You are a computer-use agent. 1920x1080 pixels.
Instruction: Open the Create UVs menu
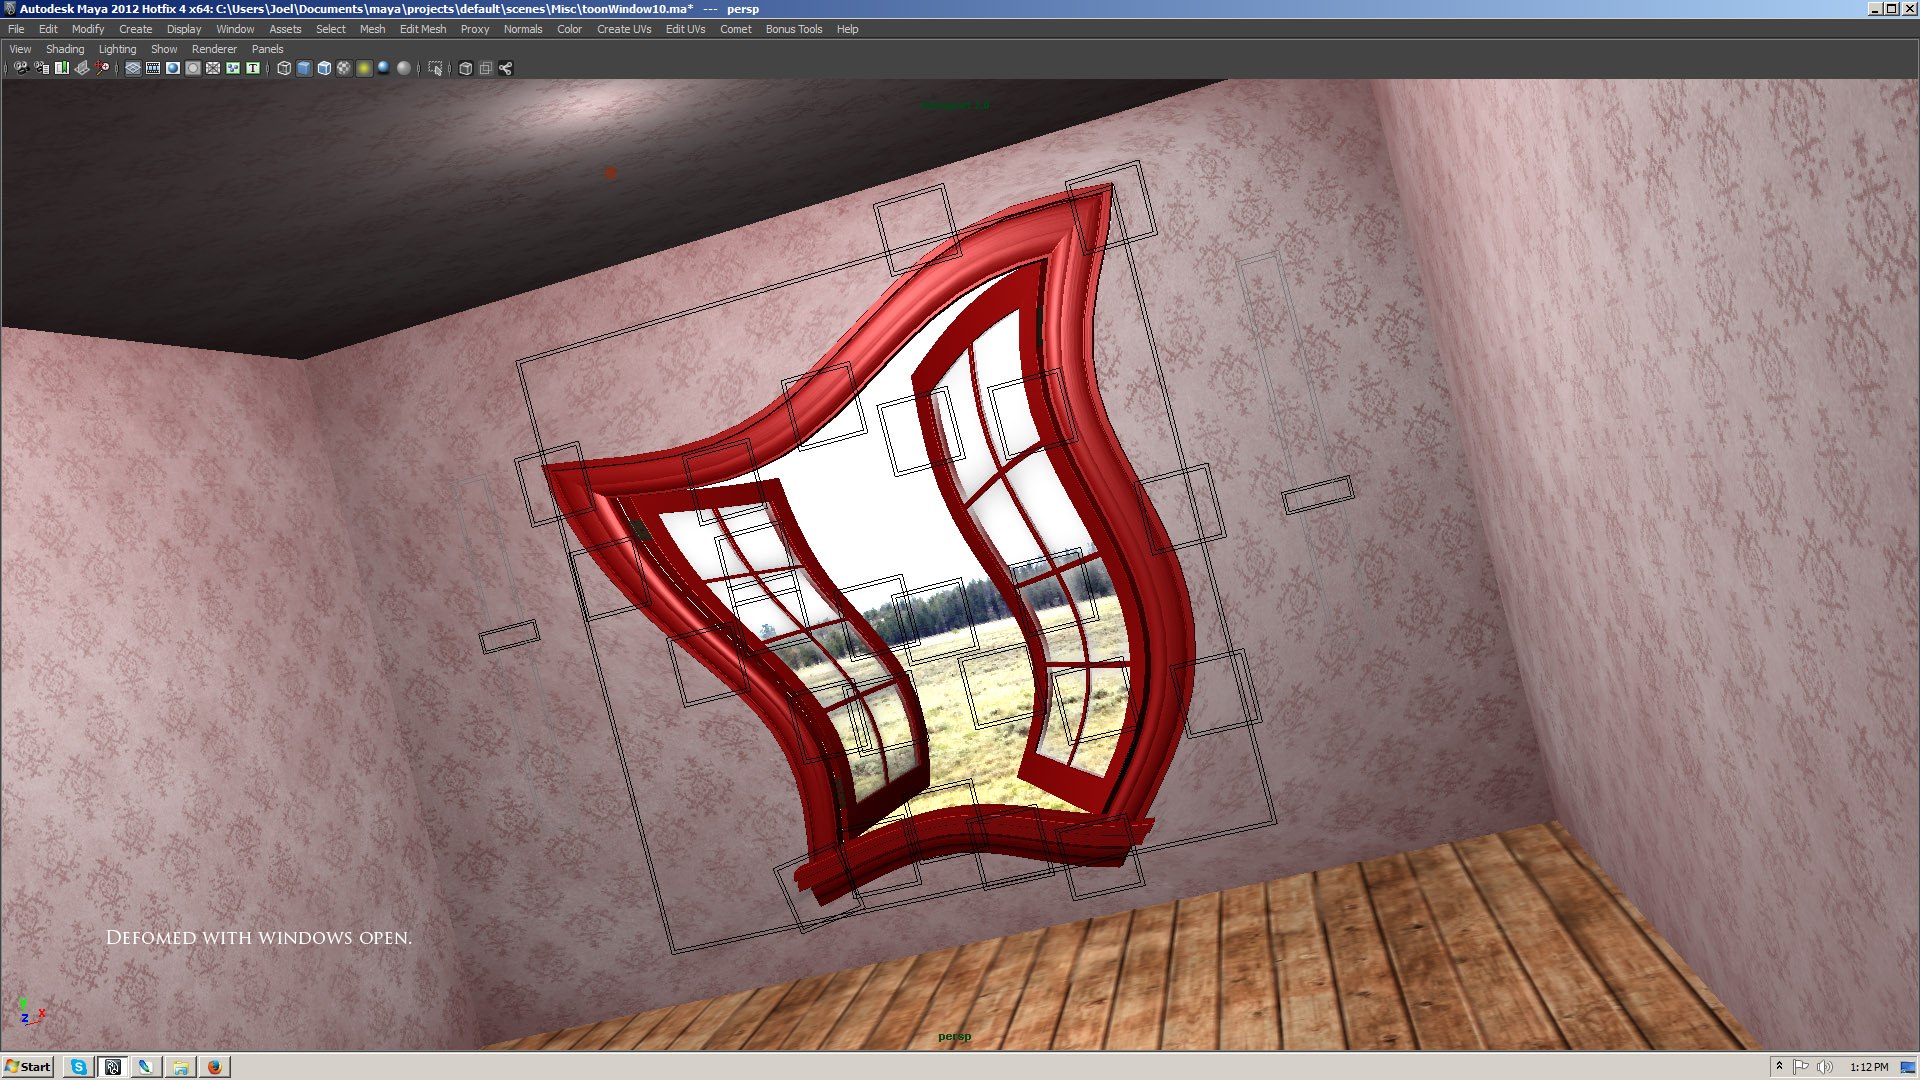(x=624, y=29)
